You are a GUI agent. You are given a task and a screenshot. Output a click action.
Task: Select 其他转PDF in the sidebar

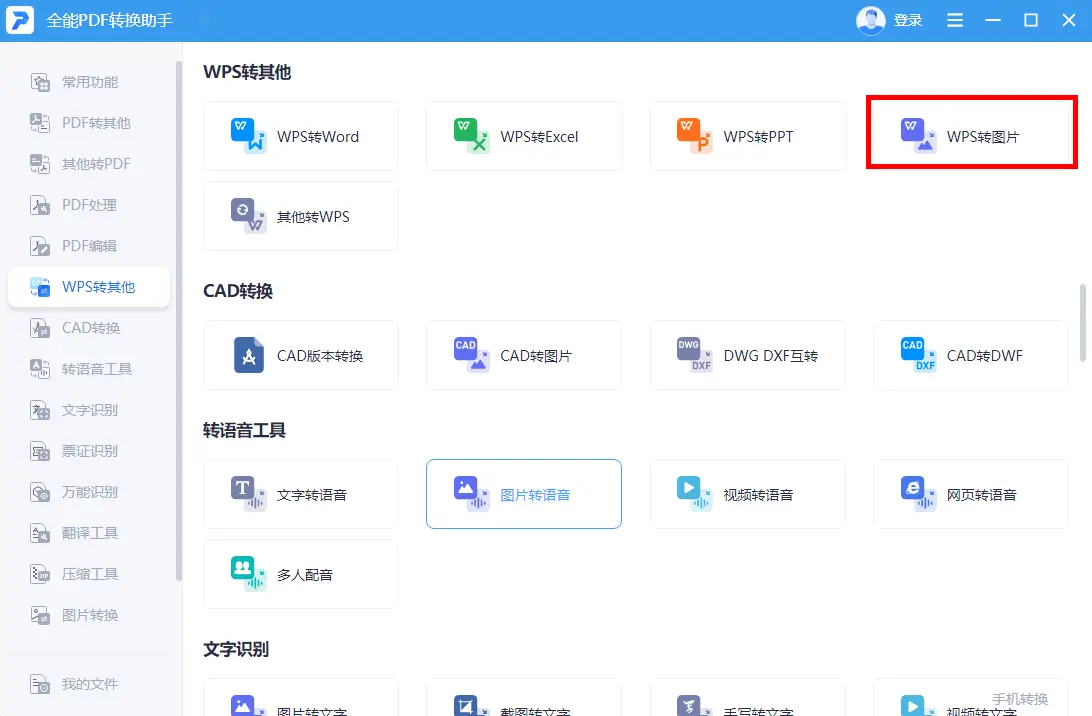(x=89, y=164)
